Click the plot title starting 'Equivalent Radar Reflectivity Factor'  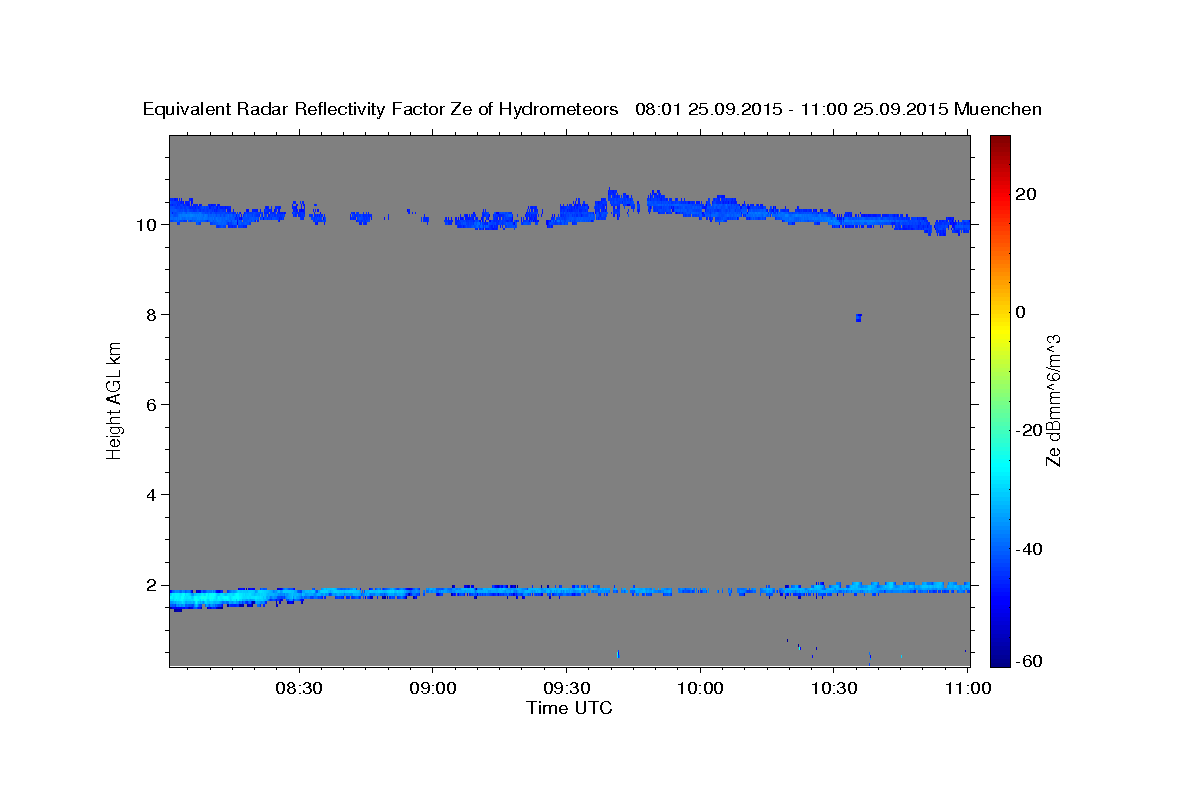592,109
